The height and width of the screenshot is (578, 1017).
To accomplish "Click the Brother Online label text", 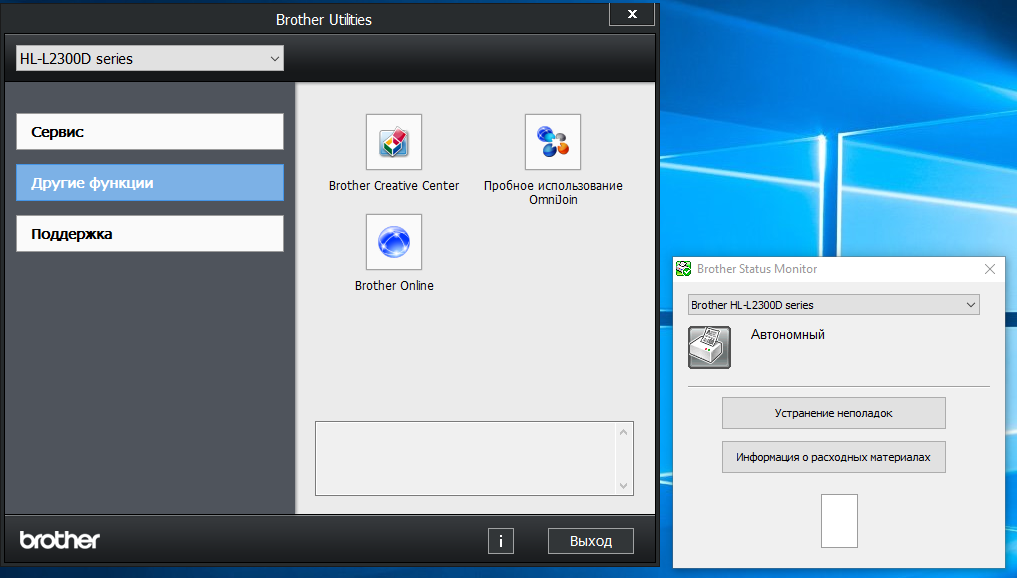I will 394,285.
